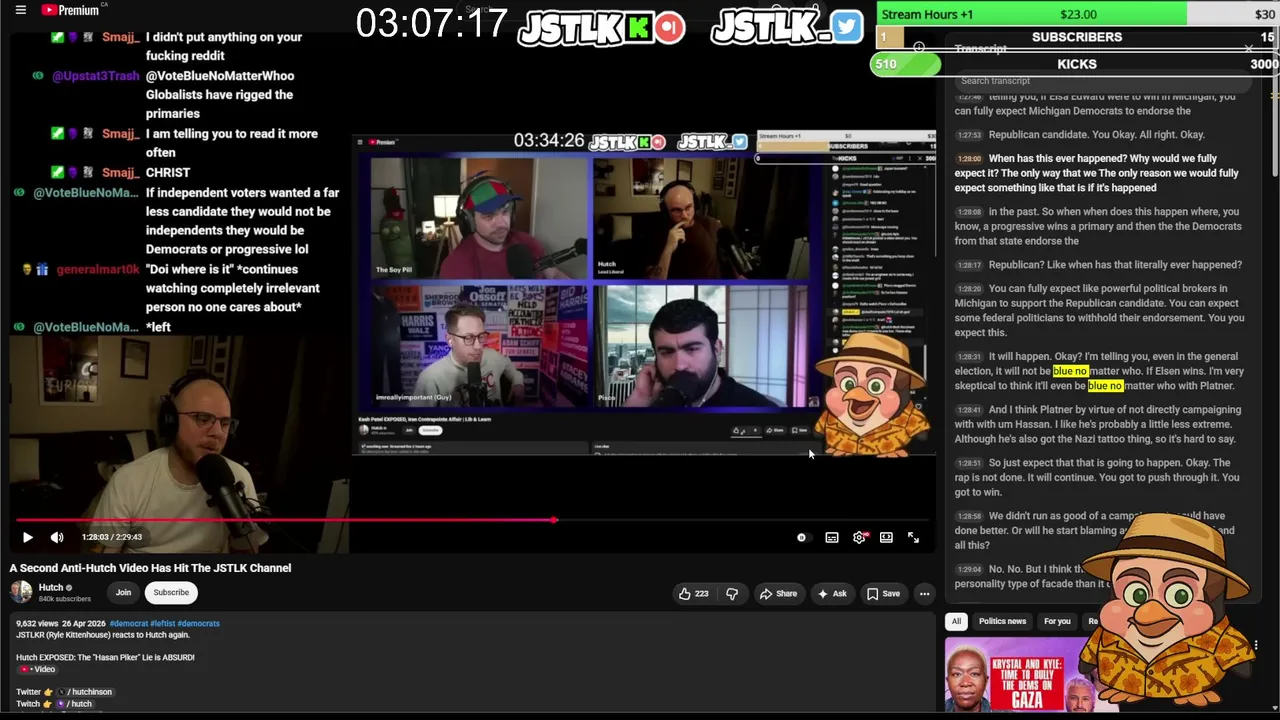Open the #democrat hashtag
Screen dimensions: 1280x720
(x=128, y=623)
